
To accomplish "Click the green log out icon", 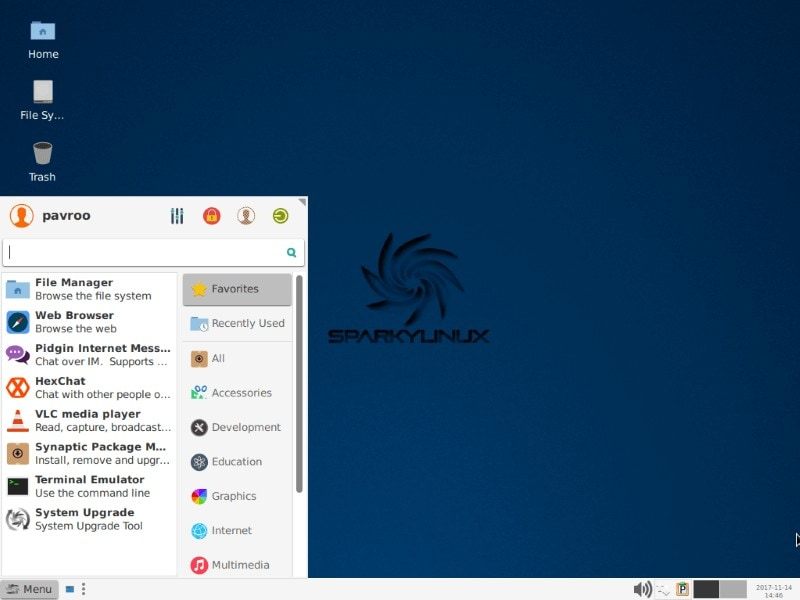I will point(281,216).
